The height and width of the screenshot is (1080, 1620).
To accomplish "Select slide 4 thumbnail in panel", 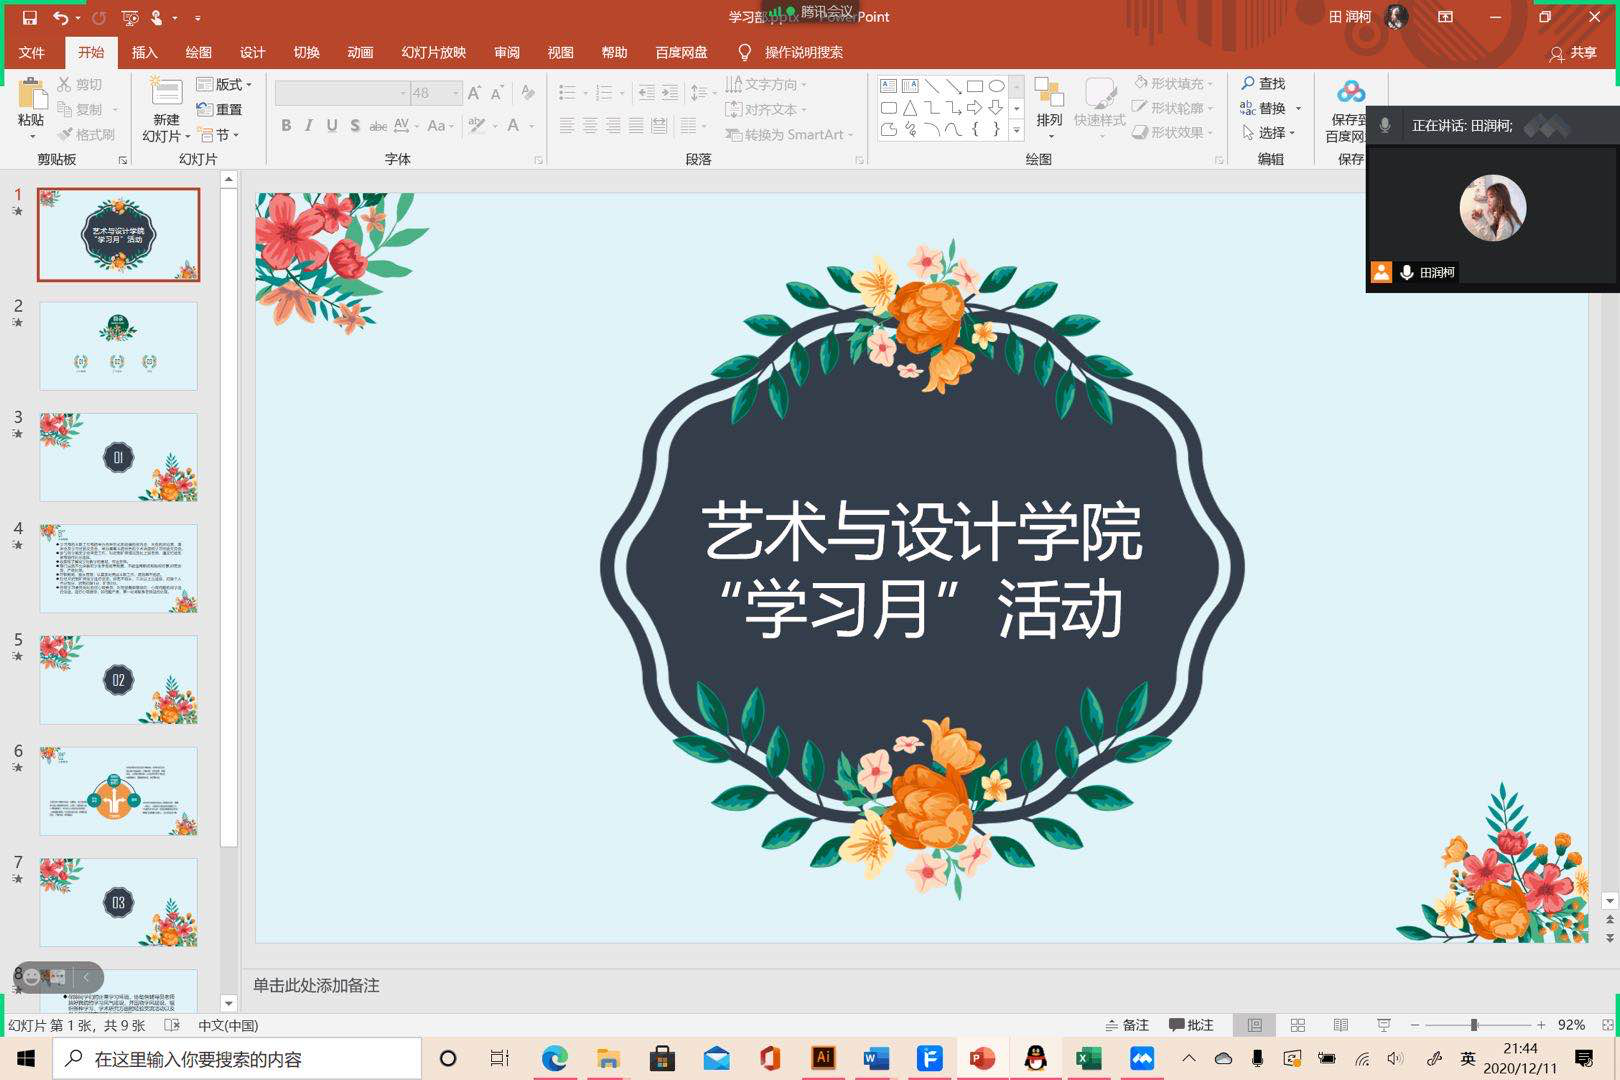I will [x=118, y=568].
